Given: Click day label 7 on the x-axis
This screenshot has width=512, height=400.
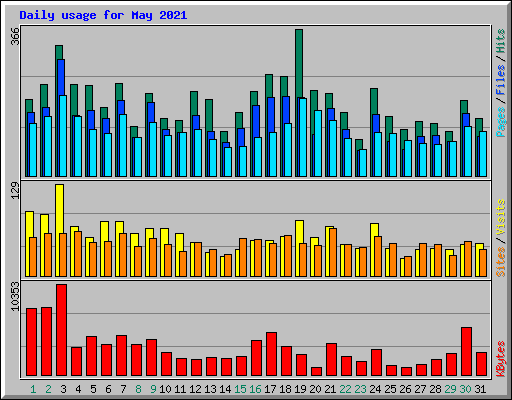Looking at the screenshot, I should [123, 389].
